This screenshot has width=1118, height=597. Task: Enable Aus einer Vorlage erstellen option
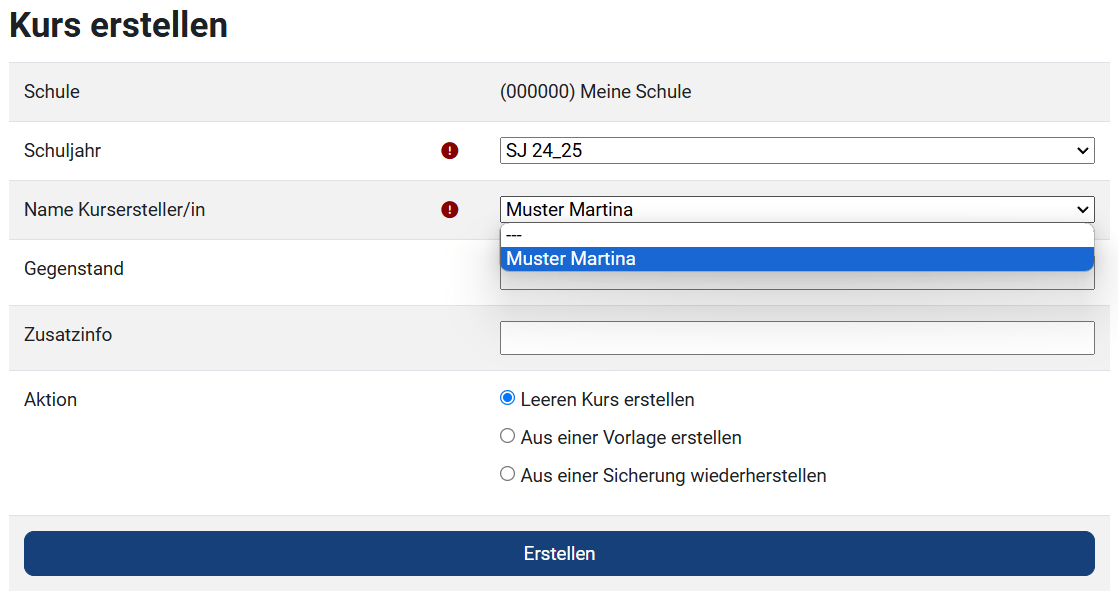(x=508, y=437)
